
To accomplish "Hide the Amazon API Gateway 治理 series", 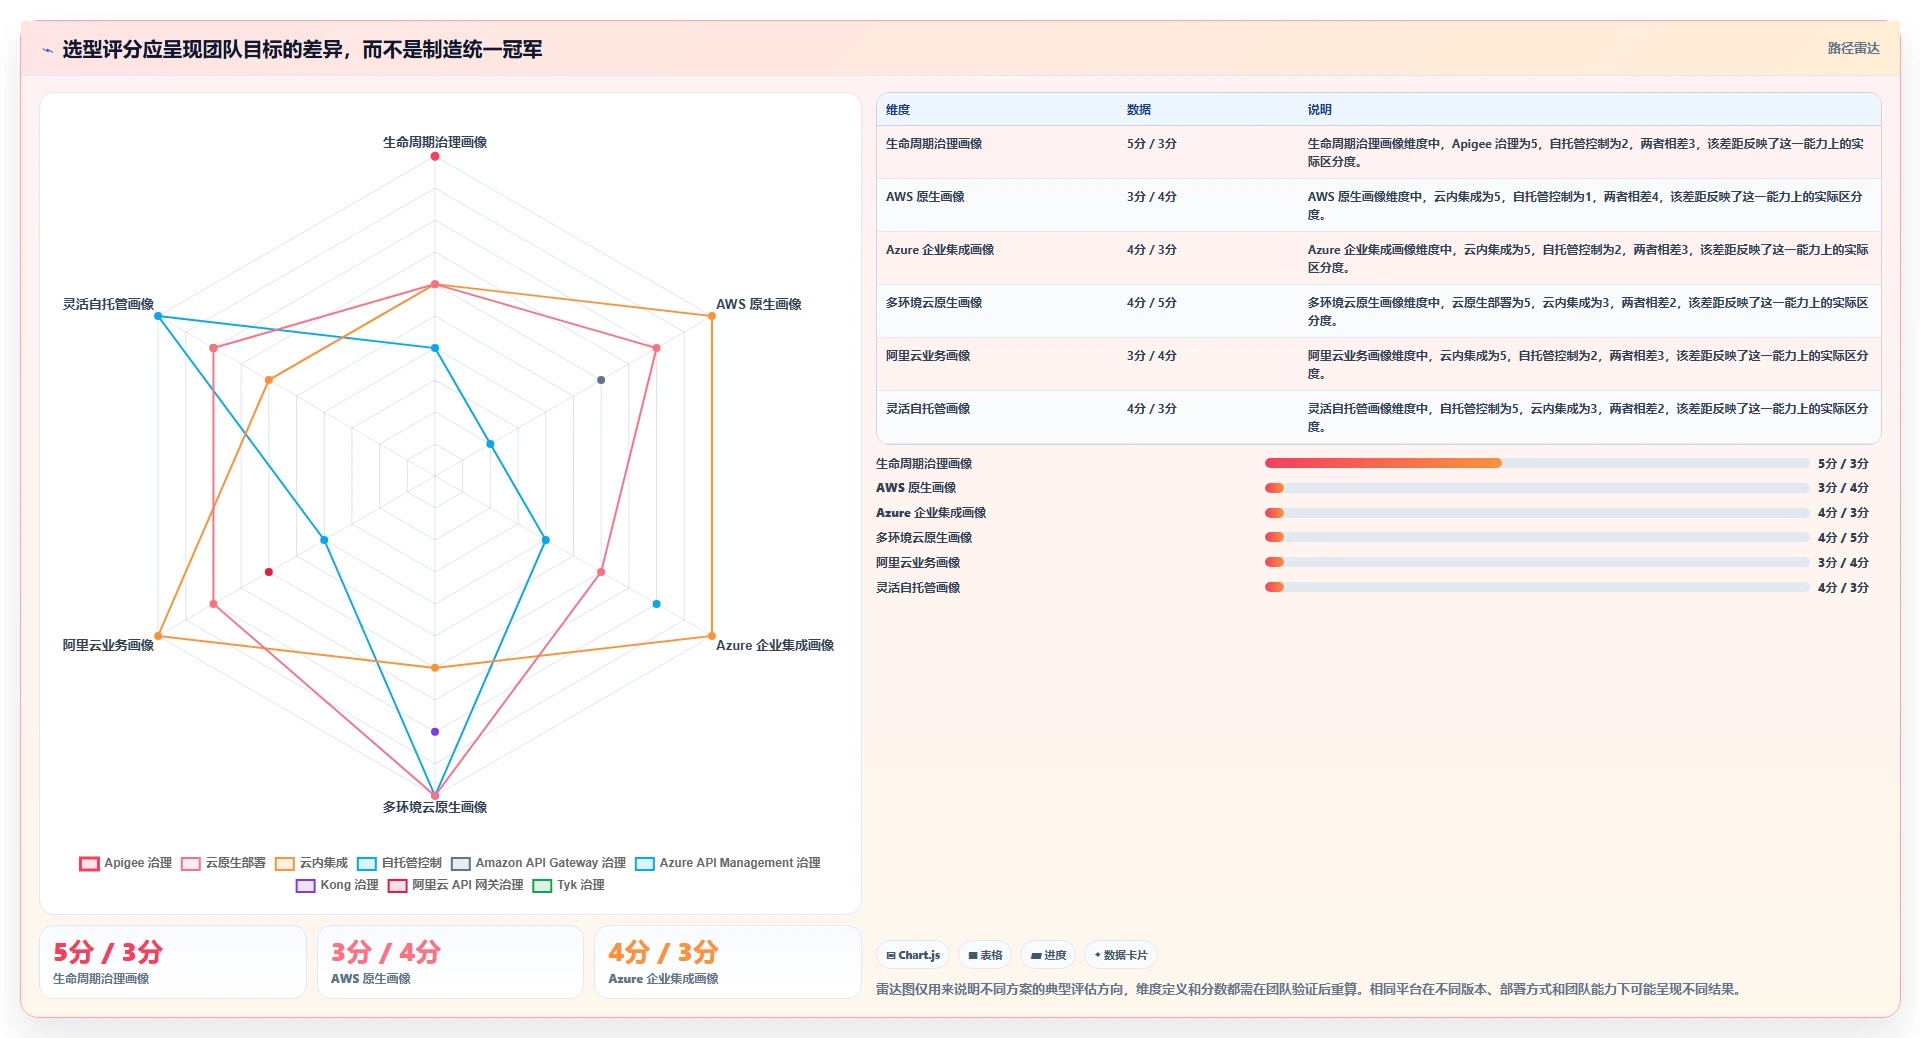I will pos(538,863).
